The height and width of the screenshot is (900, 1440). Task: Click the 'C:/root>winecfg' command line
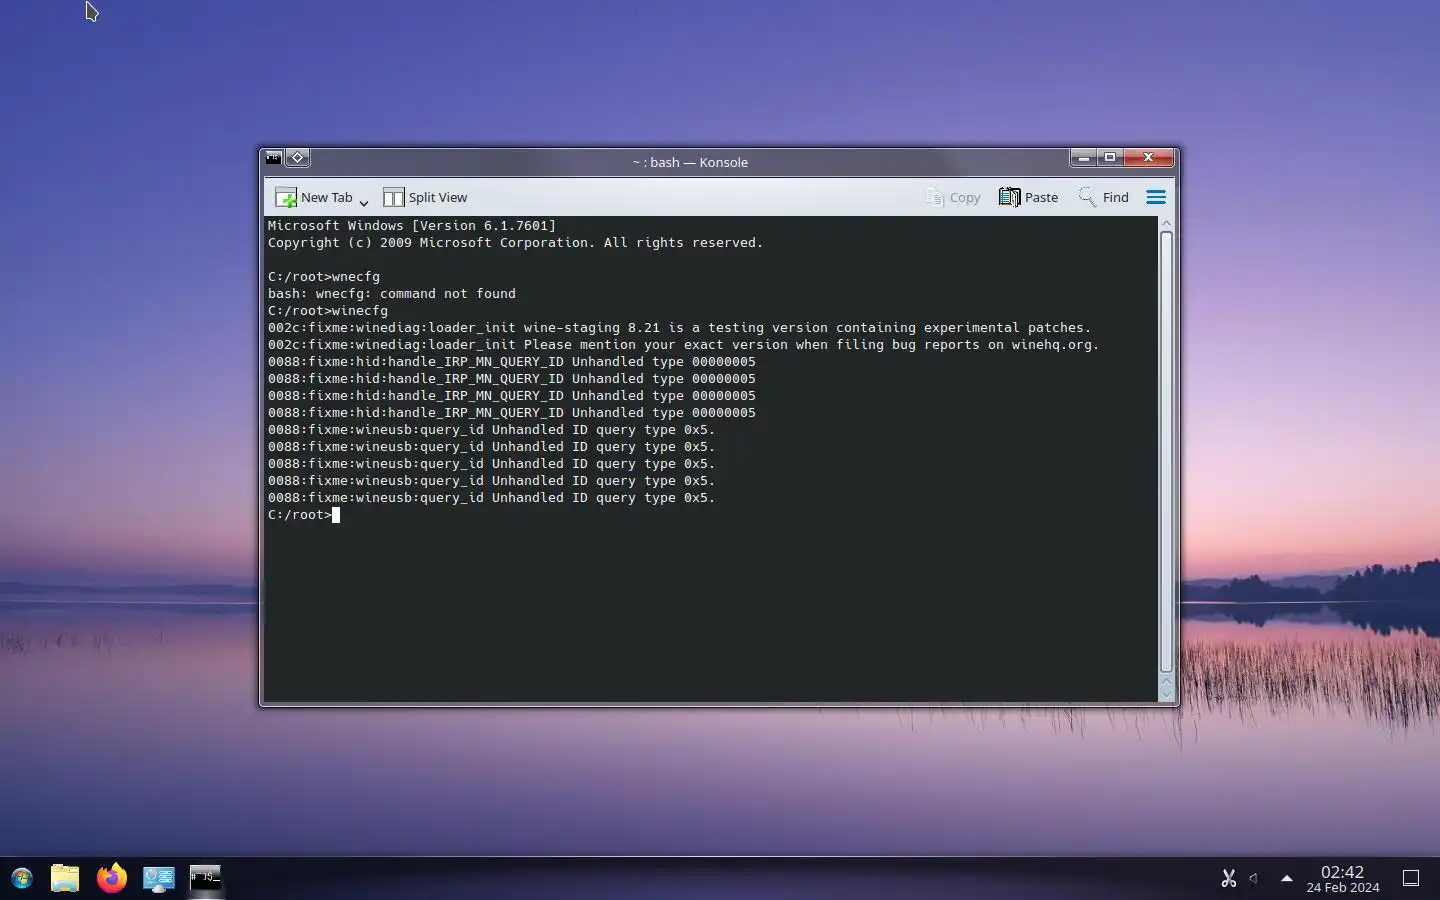pos(328,311)
